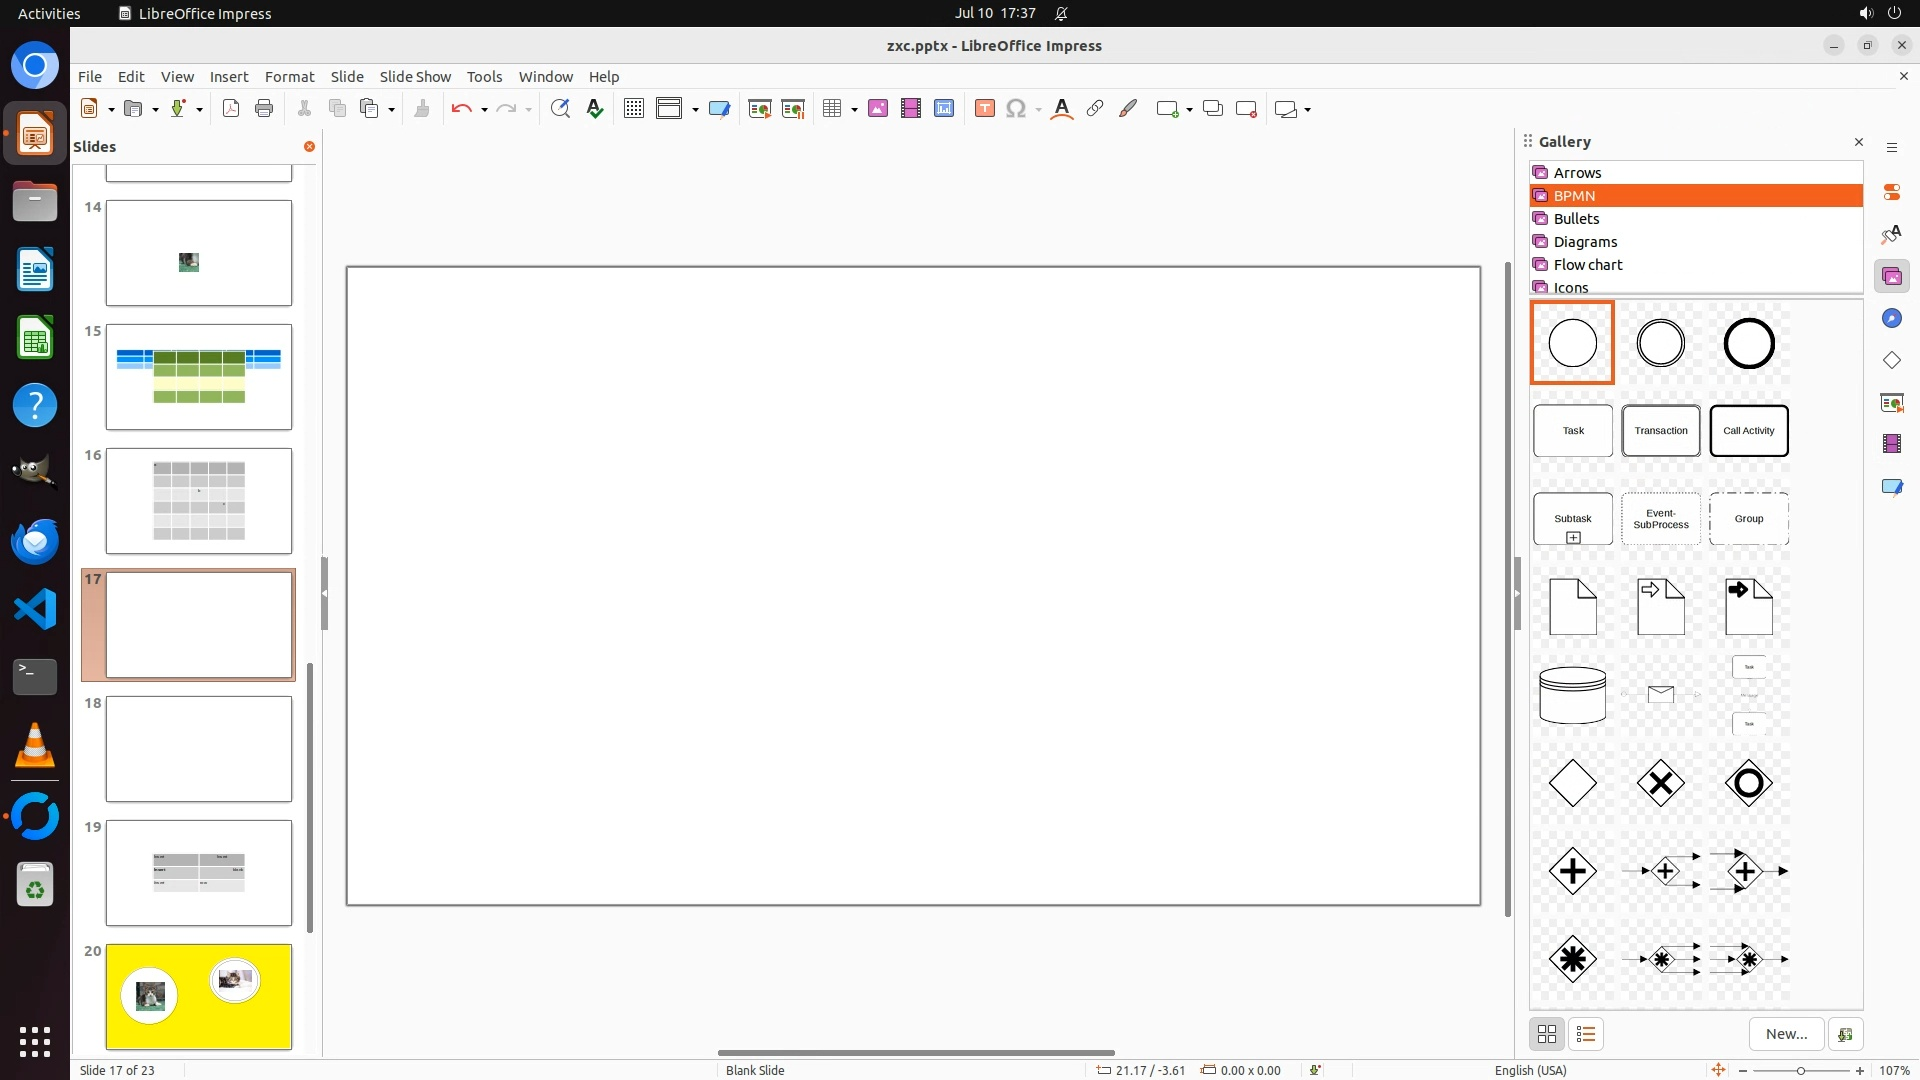Click the Print icon in the toolbar
The width and height of the screenshot is (1920, 1080).
pyautogui.click(x=264, y=109)
